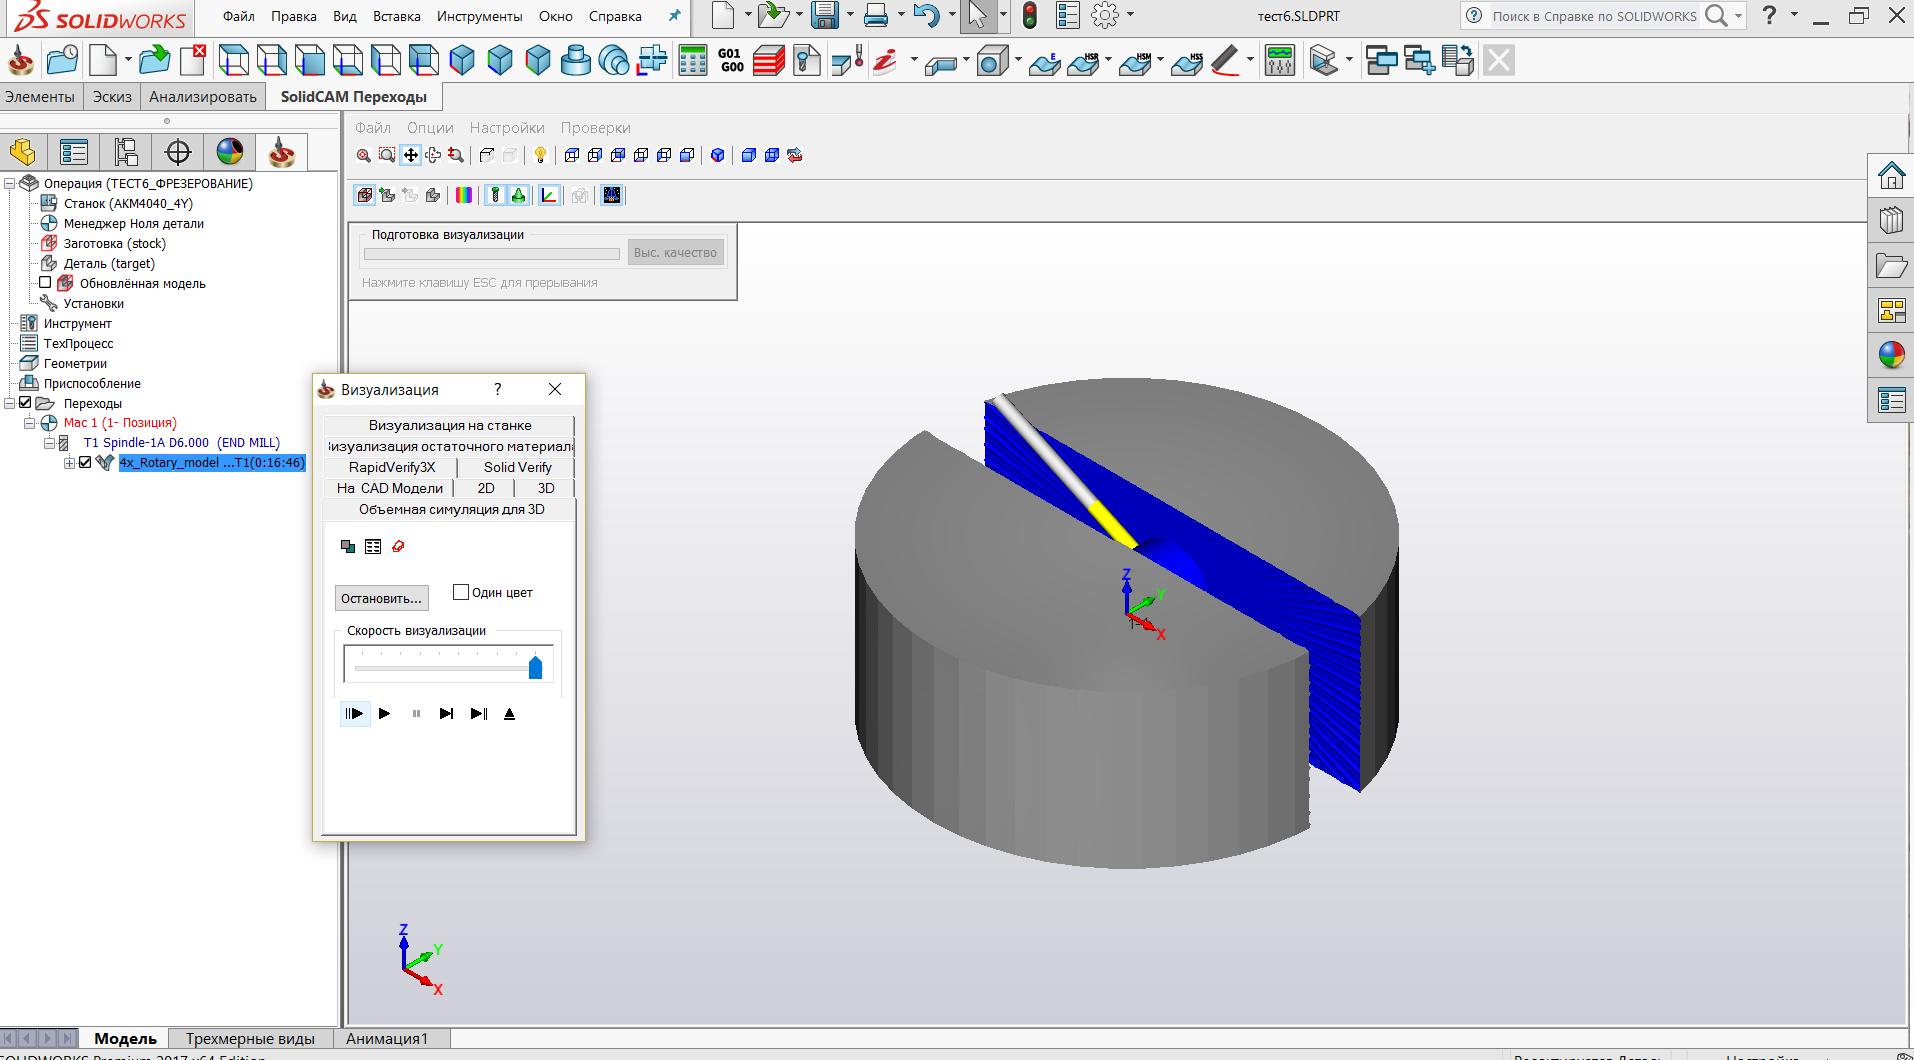This screenshot has width=1914, height=1060.
Task: Toggle the coordinate axes display icon
Action: [549, 195]
